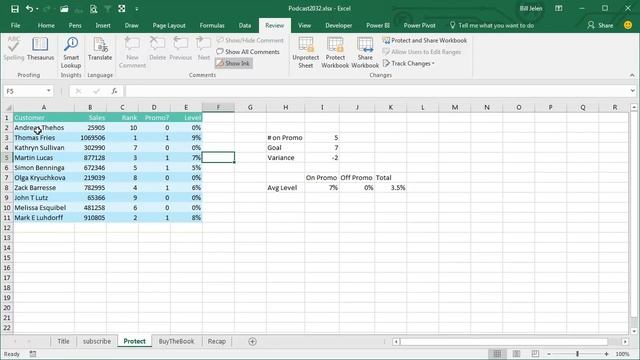
Task: Switch to the Home tab
Action: coord(46,25)
